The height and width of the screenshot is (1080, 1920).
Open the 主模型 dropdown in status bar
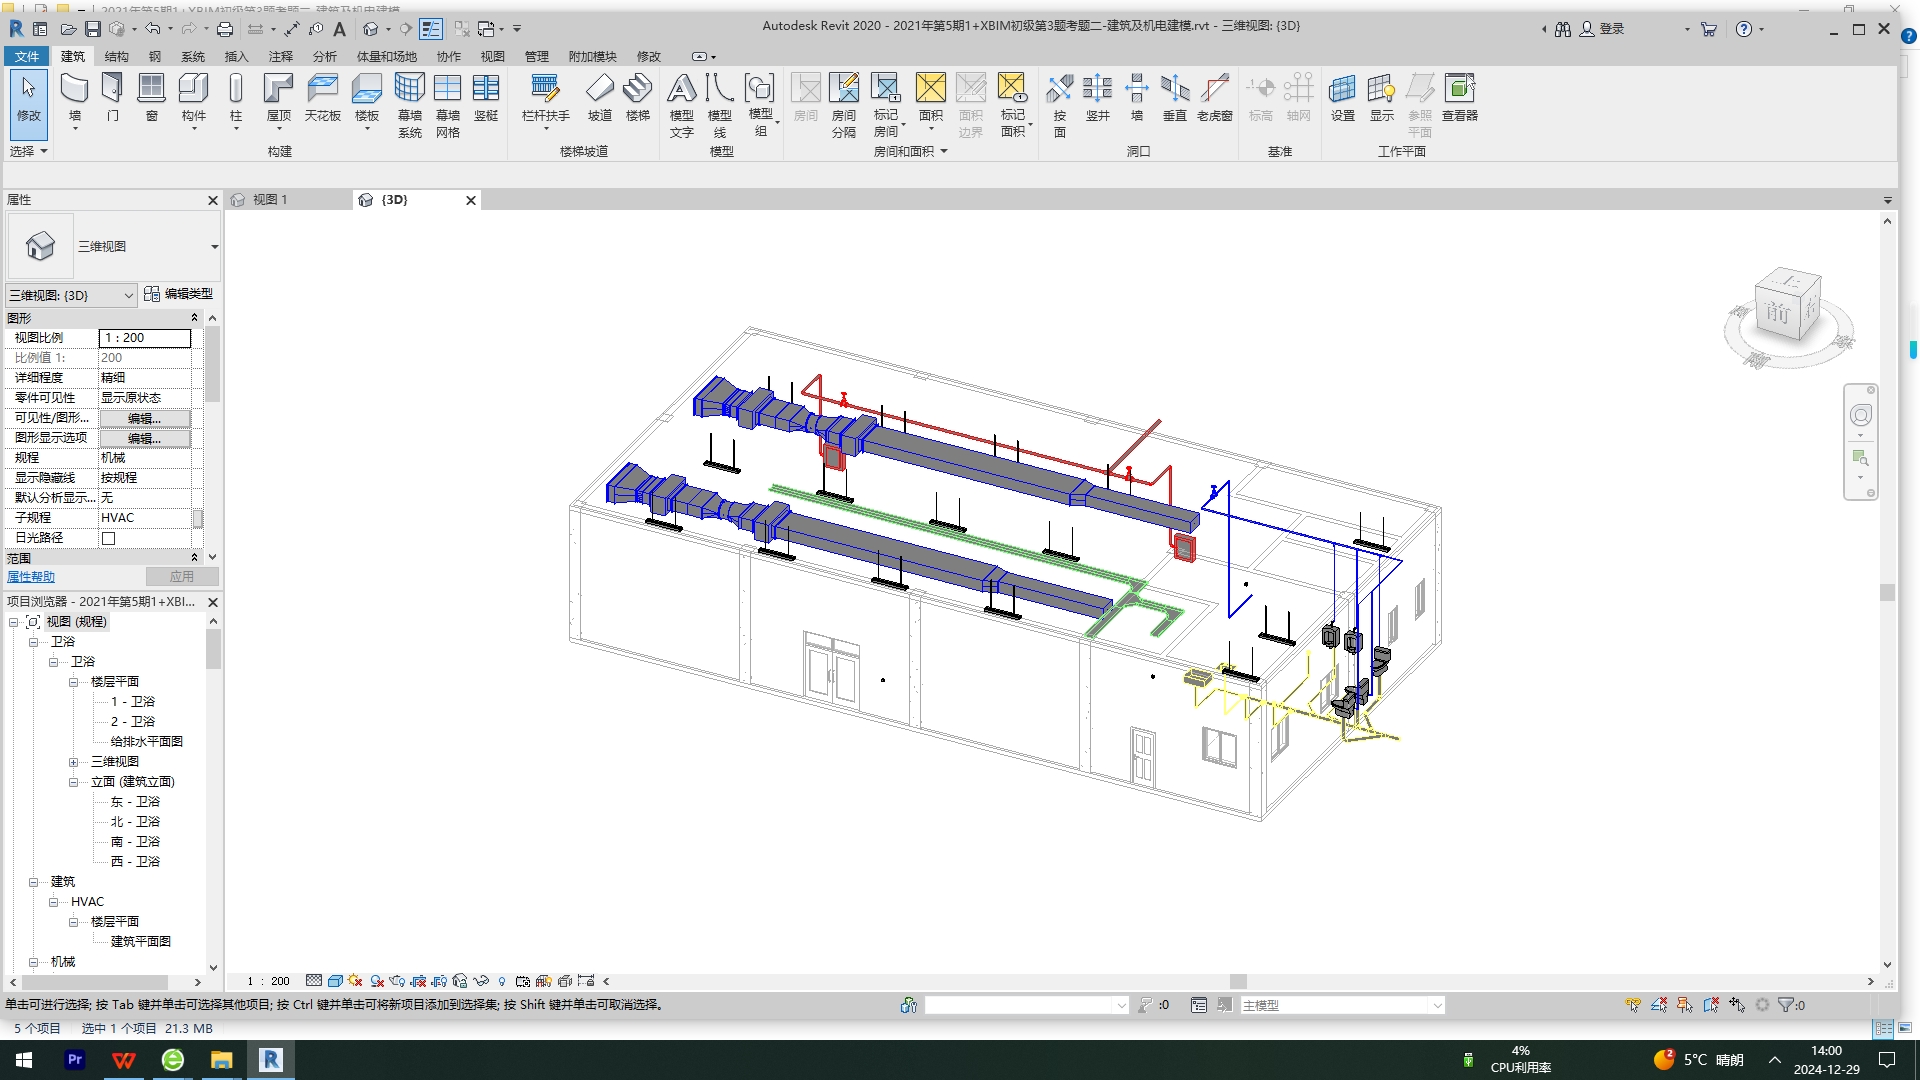(x=1342, y=1005)
